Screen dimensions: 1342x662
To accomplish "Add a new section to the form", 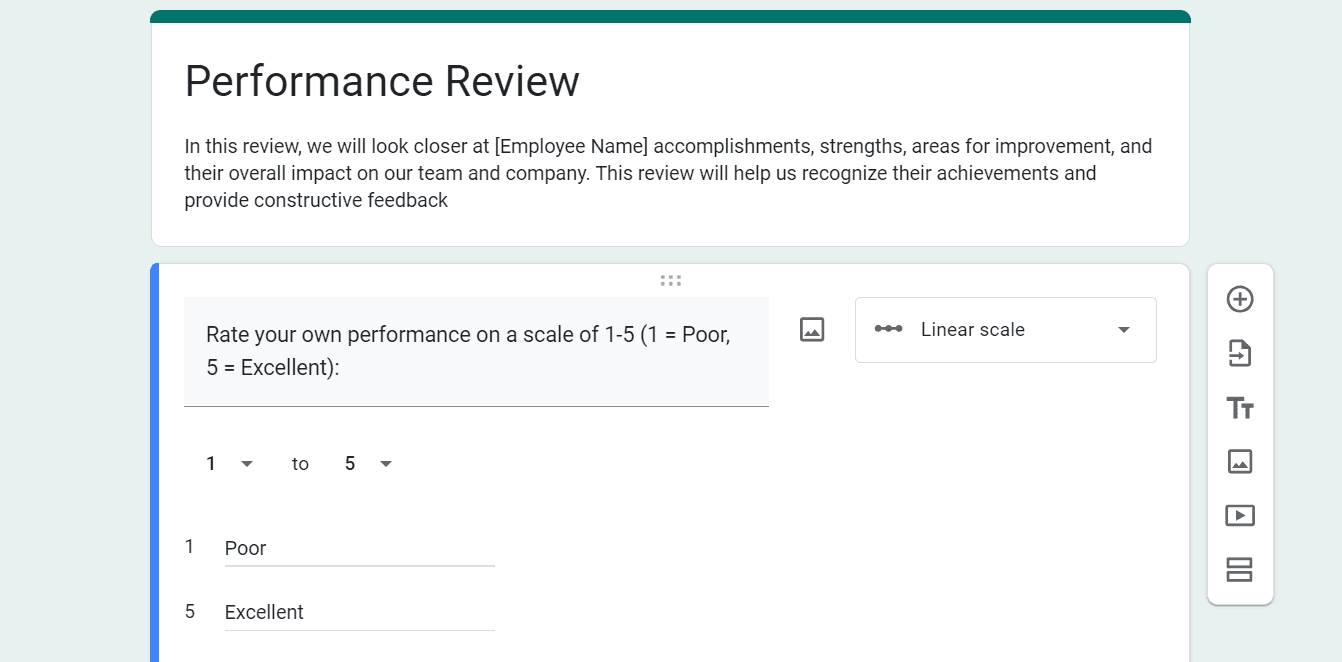I will (1240, 570).
